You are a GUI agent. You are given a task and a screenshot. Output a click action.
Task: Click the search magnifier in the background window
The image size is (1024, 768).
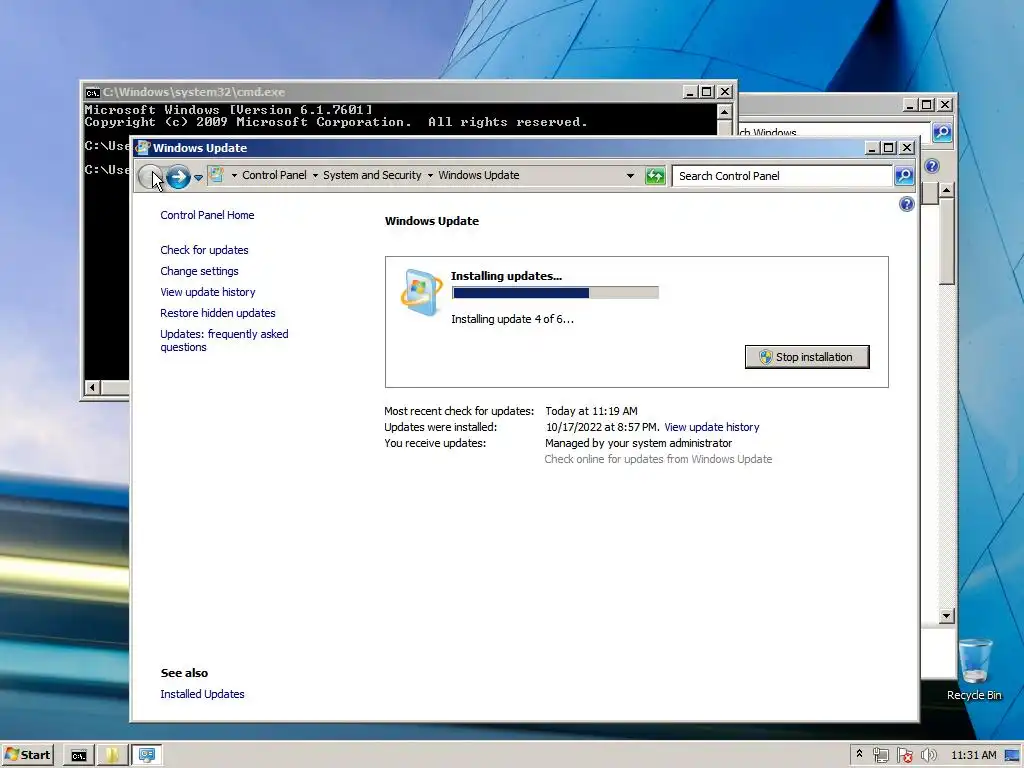pos(942,133)
